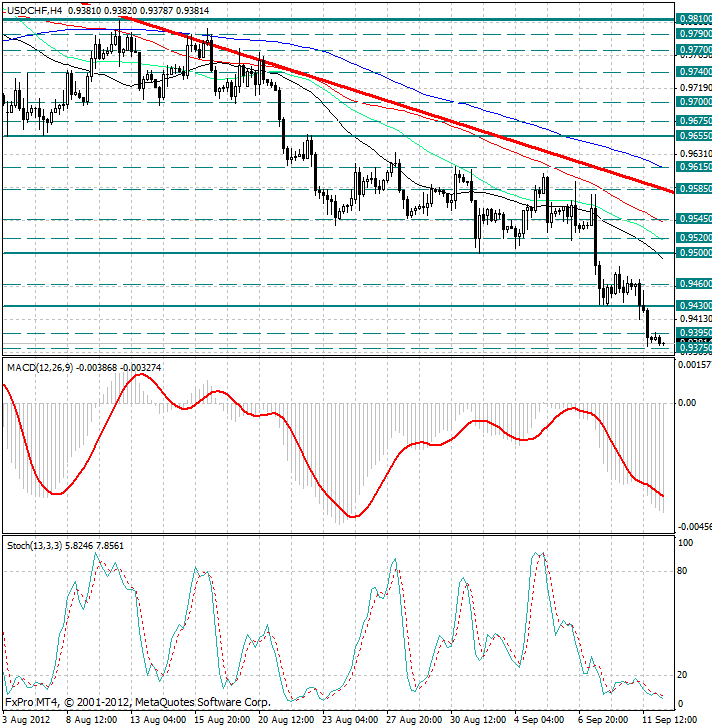Click the 11 Sep 12:00 time label
This screenshot has width=712, height=727.
click(x=669, y=720)
